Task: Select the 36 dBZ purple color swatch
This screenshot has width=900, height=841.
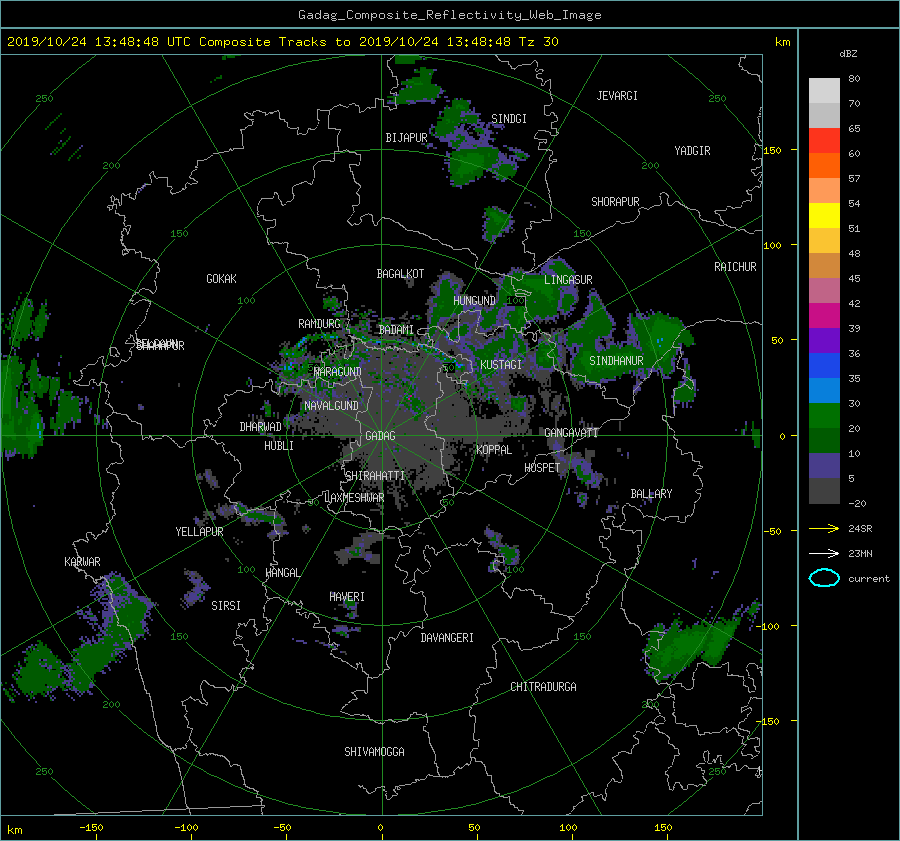Action: (824, 340)
